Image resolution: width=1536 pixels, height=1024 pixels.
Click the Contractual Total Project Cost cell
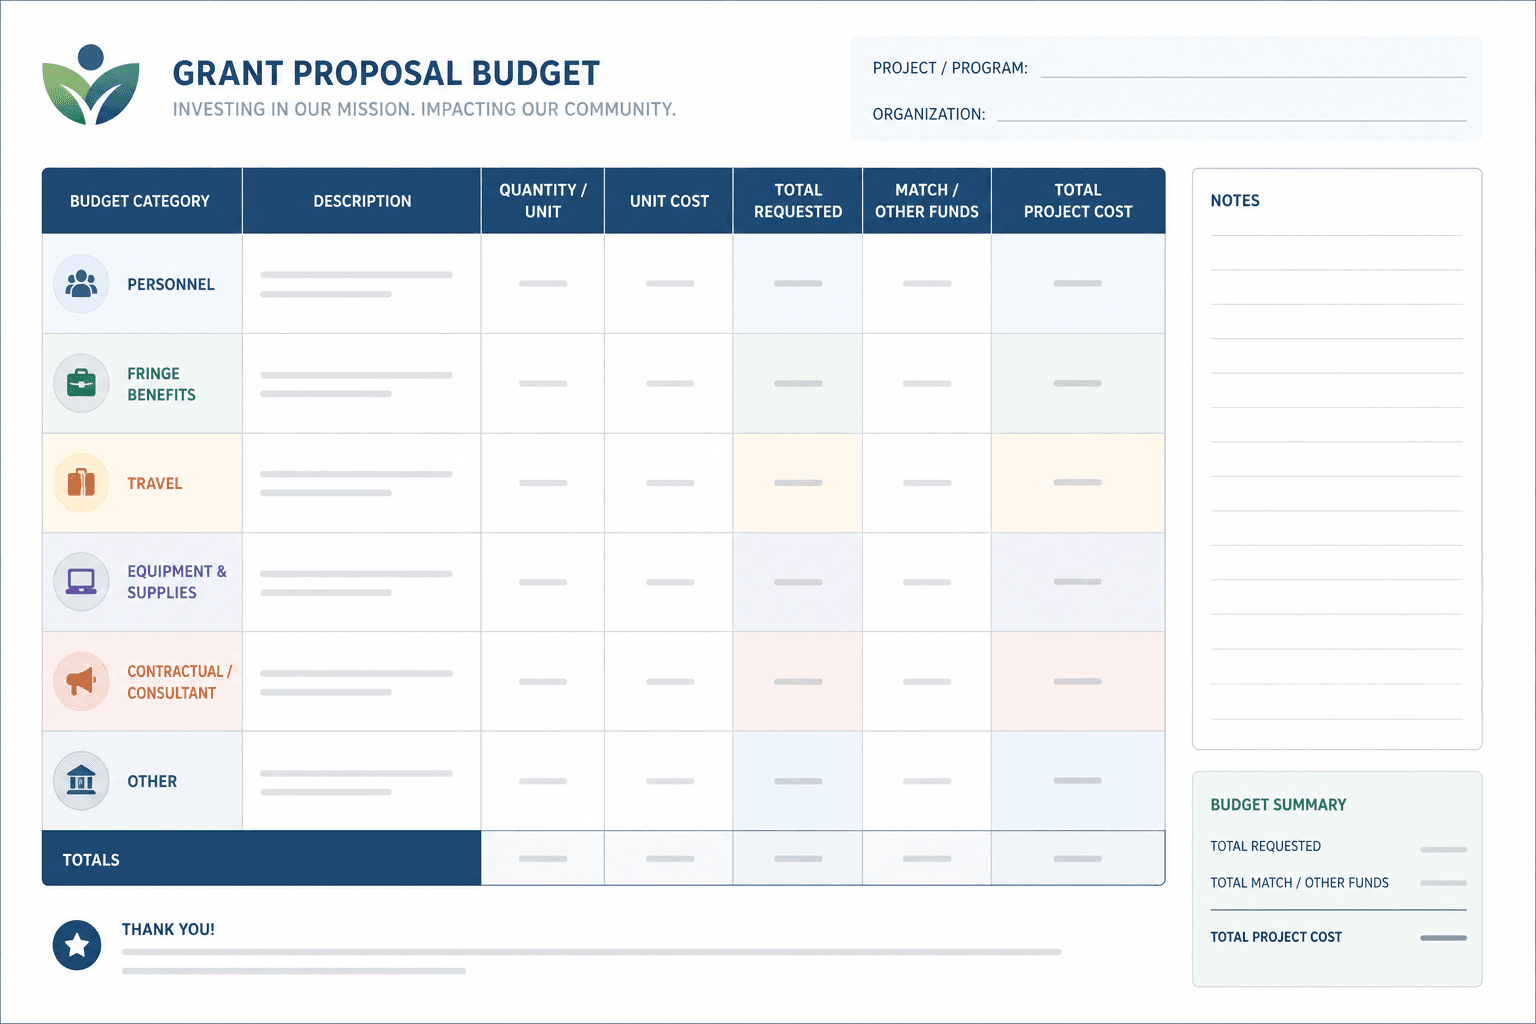(1078, 681)
